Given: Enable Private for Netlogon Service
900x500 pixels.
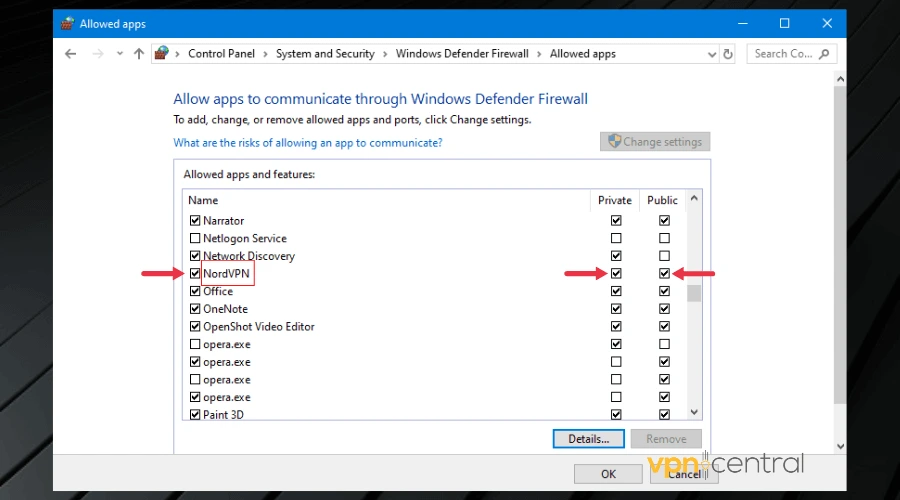Looking at the screenshot, I should pyautogui.click(x=616, y=239).
